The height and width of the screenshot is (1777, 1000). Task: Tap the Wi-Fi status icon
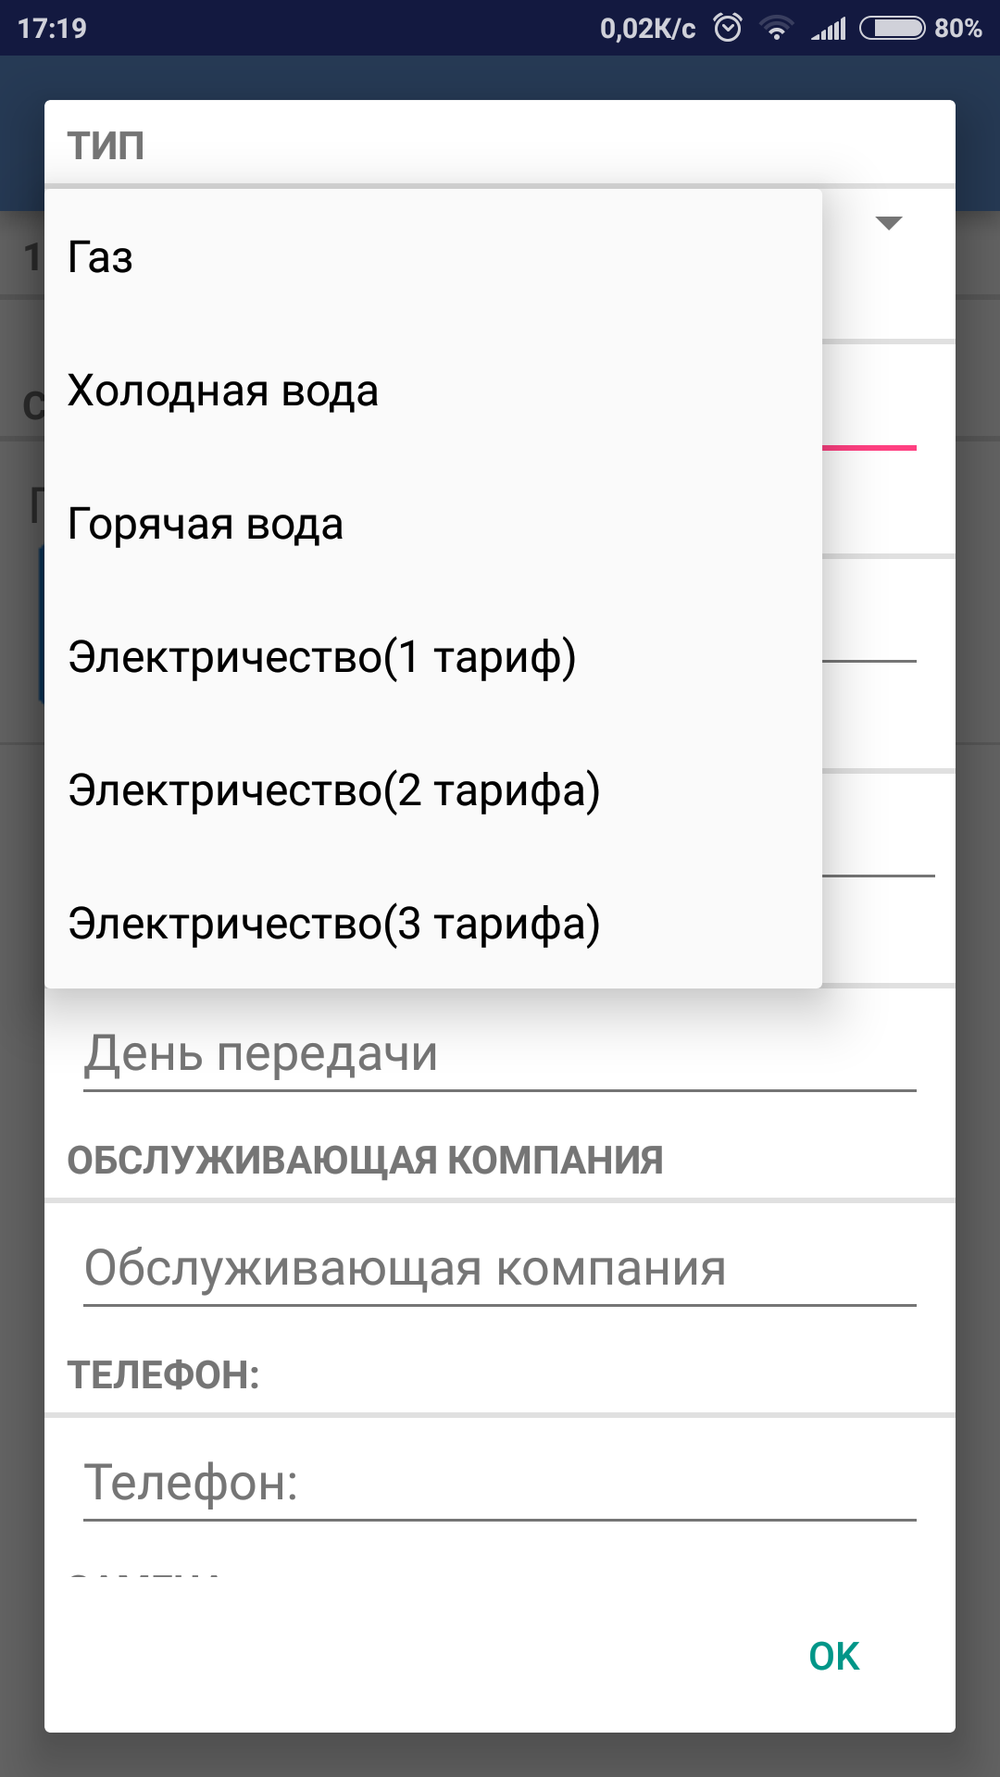(x=776, y=28)
